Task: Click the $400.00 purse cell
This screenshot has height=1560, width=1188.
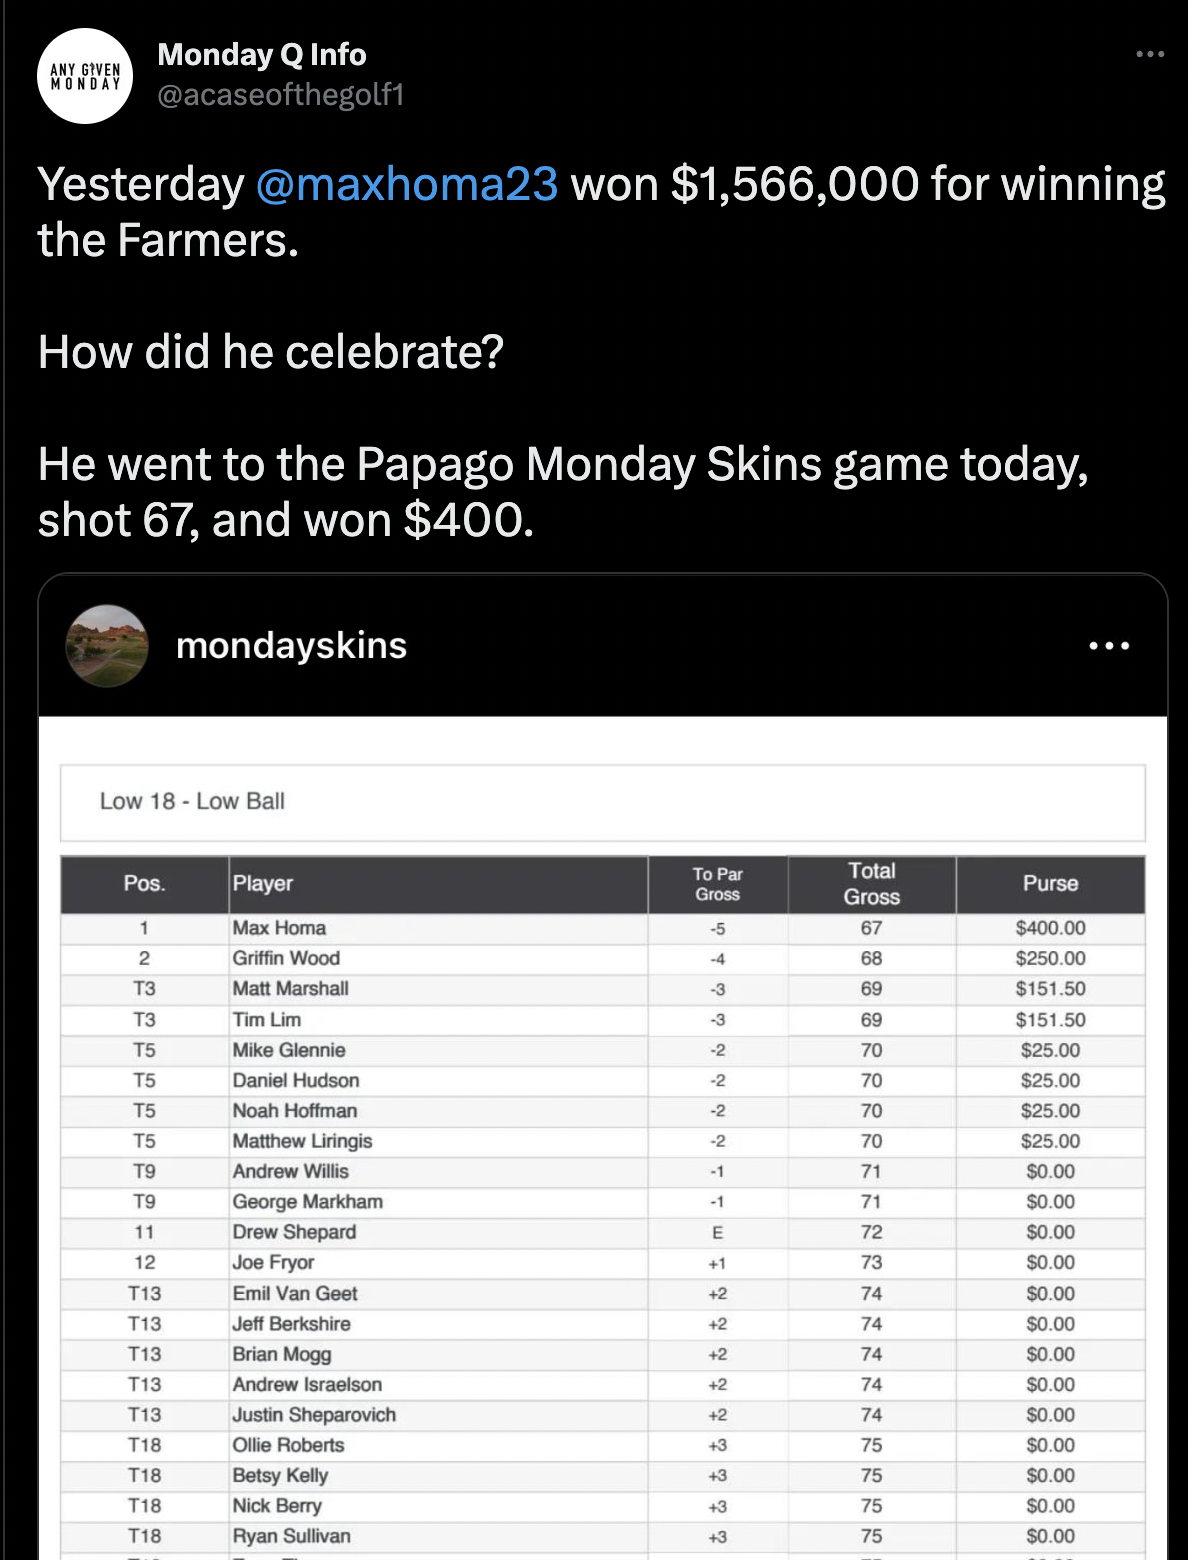Action: click(1050, 928)
